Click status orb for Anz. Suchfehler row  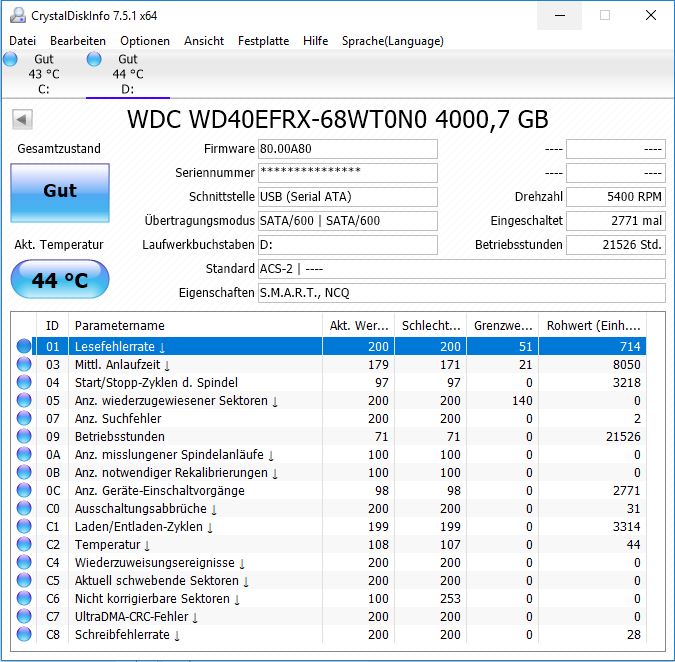(24, 418)
